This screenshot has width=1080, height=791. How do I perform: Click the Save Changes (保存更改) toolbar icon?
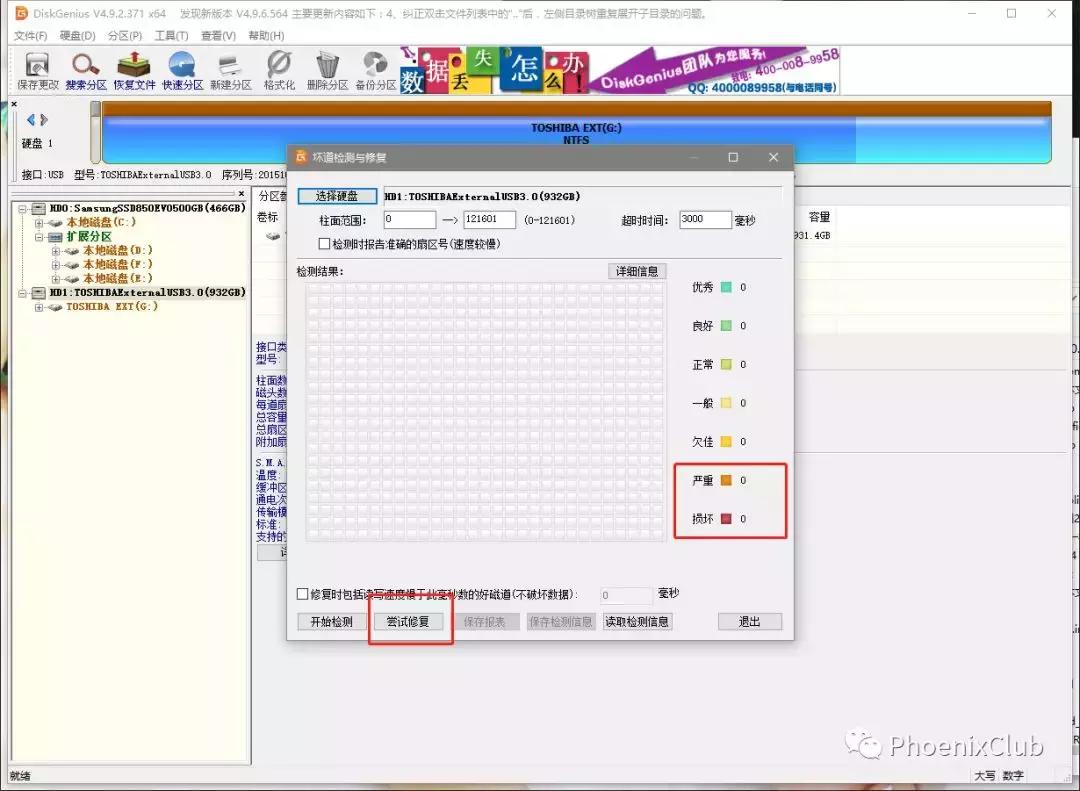click(37, 71)
